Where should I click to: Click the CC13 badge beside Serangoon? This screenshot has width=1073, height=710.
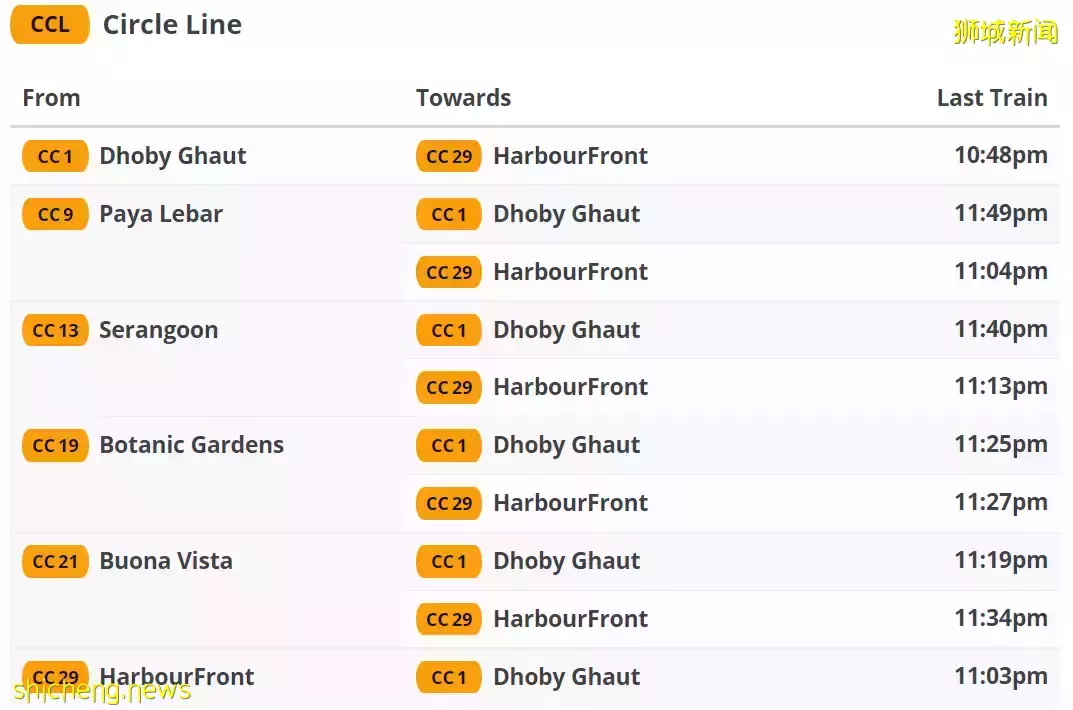tap(55, 330)
